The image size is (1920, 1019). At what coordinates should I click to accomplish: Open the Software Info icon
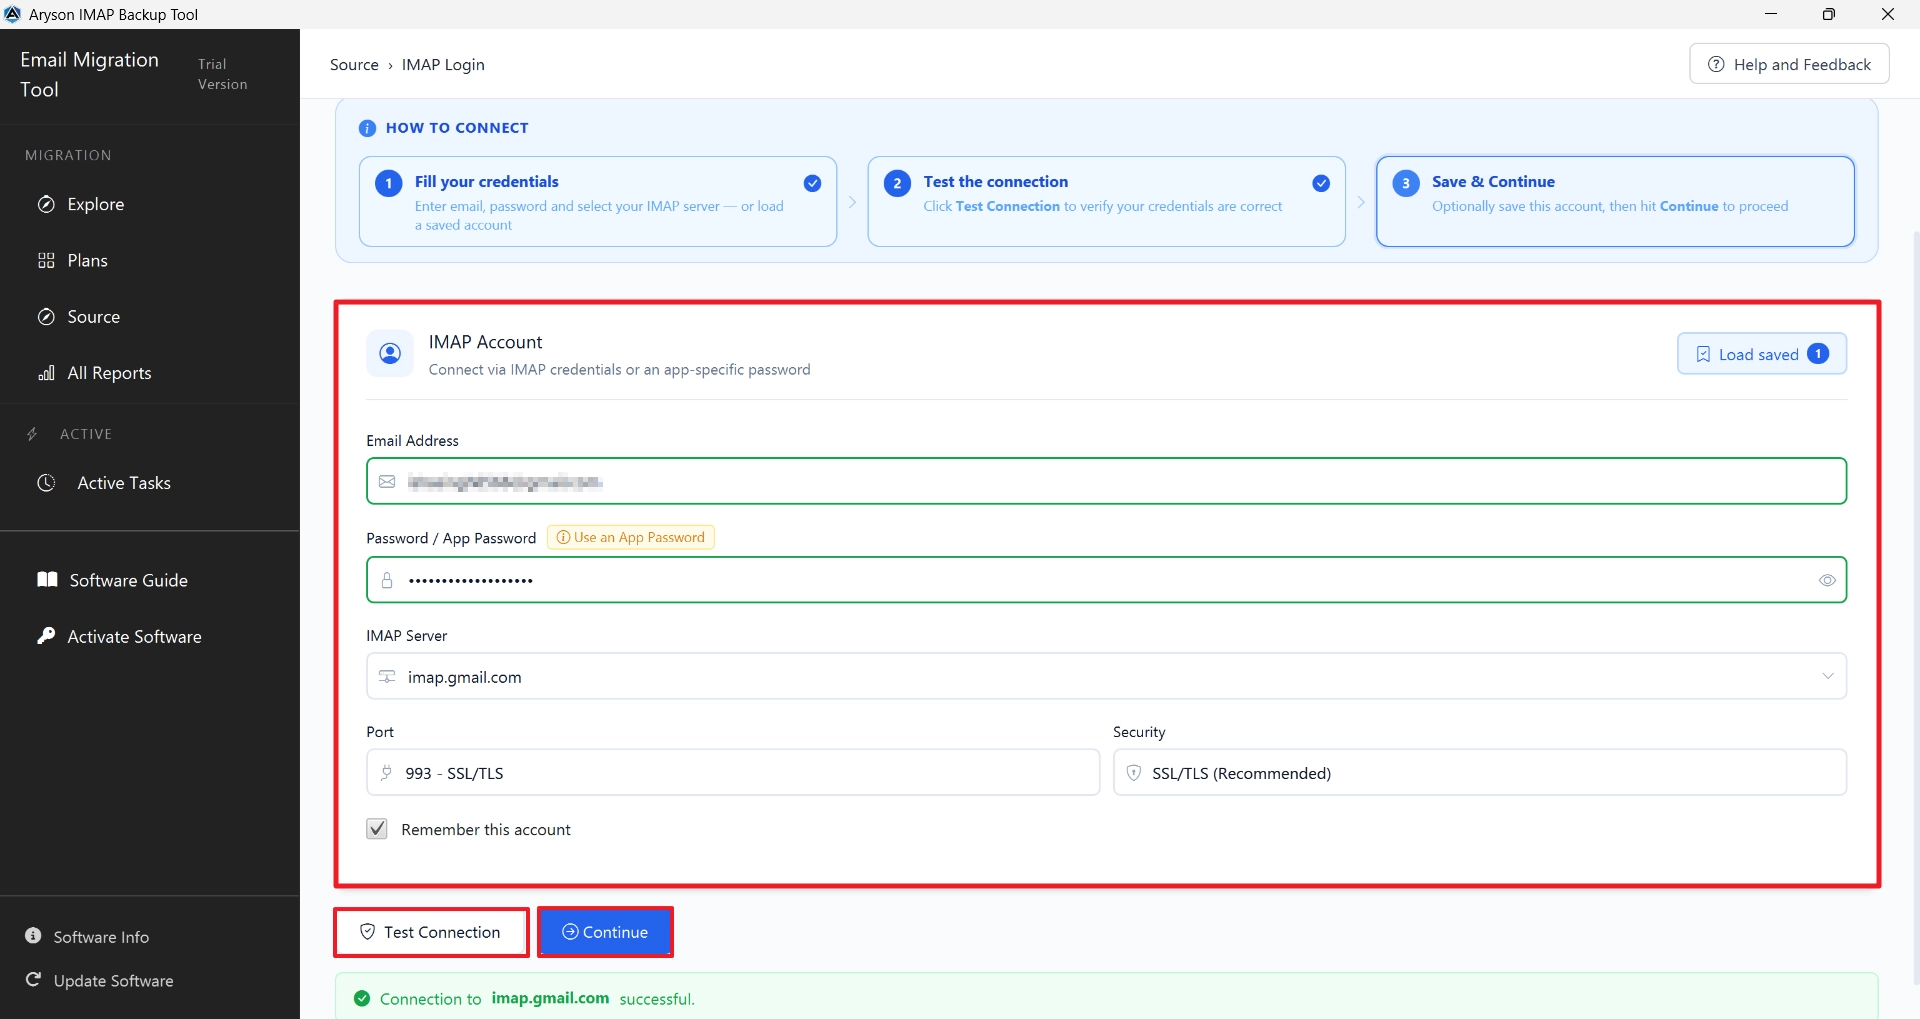coord(33,936)
